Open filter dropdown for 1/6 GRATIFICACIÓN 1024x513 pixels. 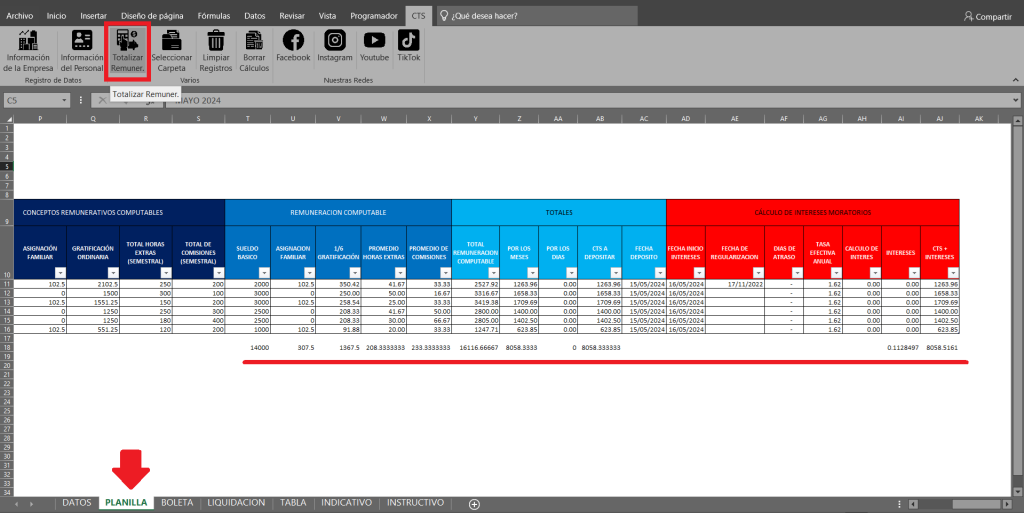[x=355, y=273]
